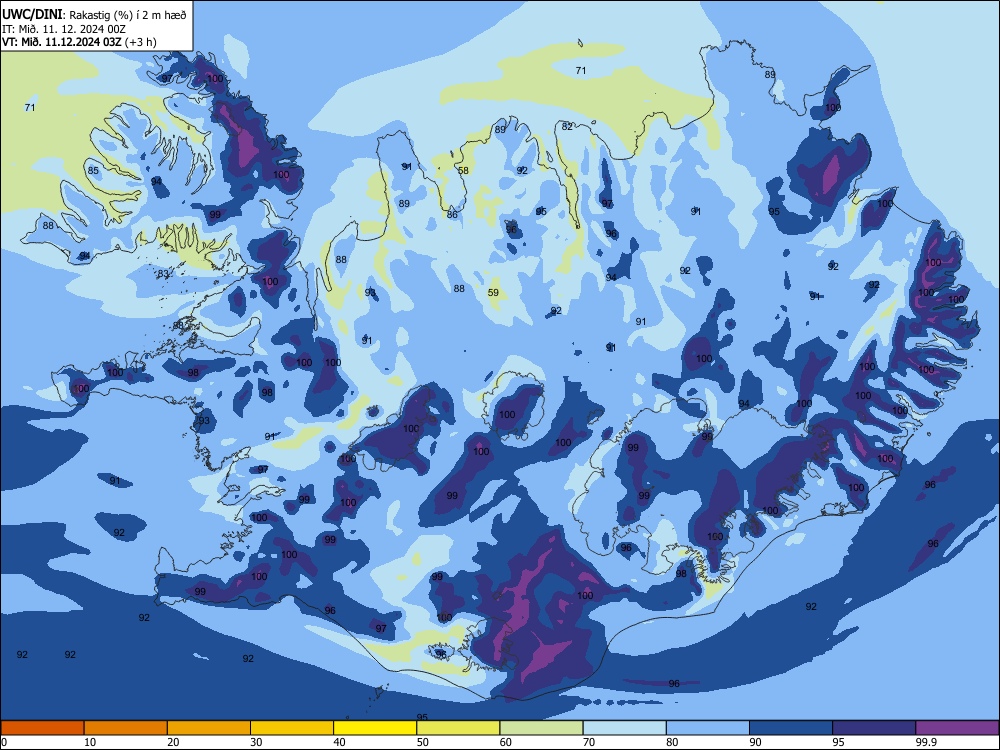The image size is (1000, 750).
Task: Pick the pale green 60–70 legend swatch
Action: pyautogui.click(x=541, y=728)
